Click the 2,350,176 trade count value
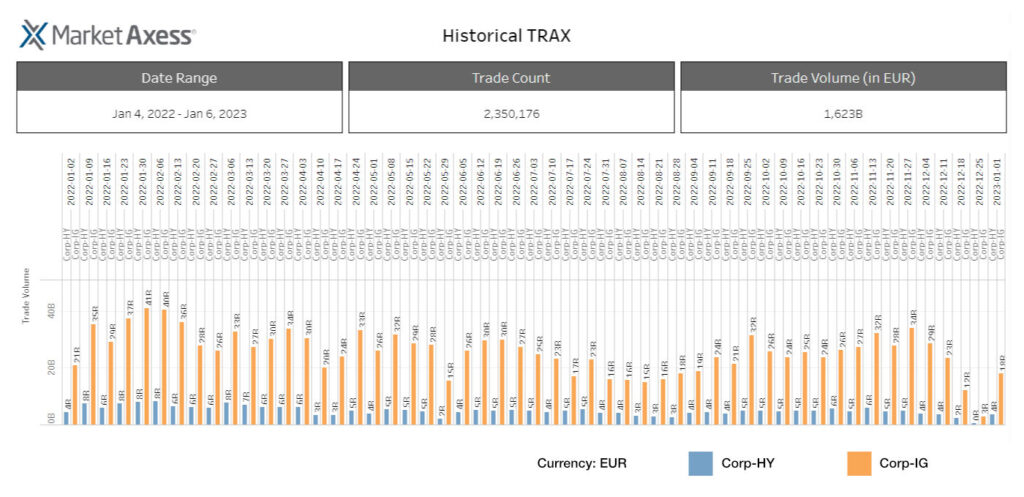 tap(511, 113)
